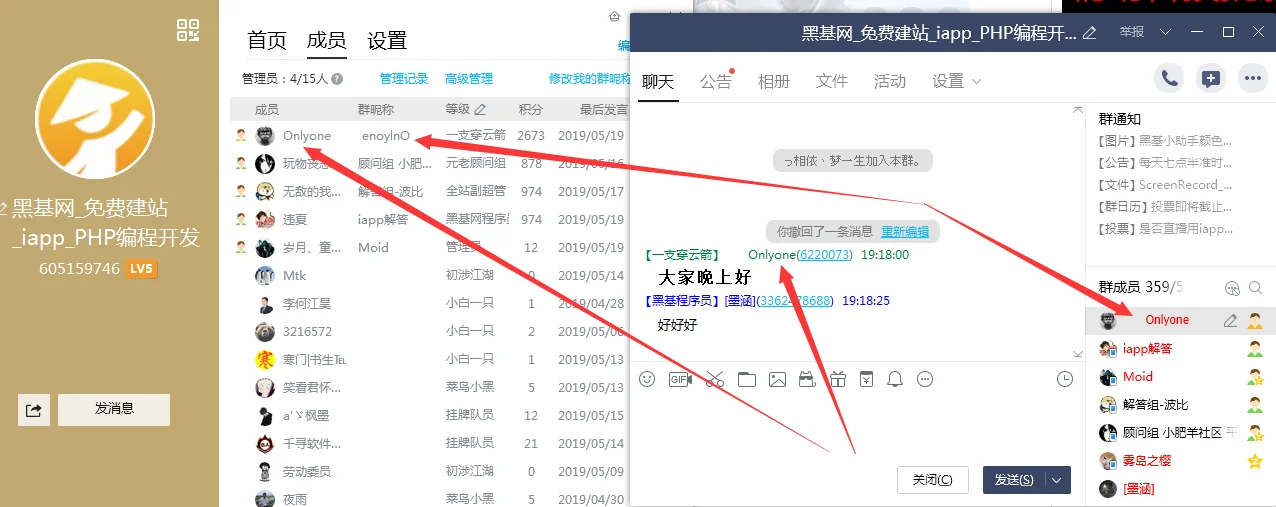Sort member list by 最后发言 column
This screenshot has width=1276, height=507.
(x=604, y=109)
